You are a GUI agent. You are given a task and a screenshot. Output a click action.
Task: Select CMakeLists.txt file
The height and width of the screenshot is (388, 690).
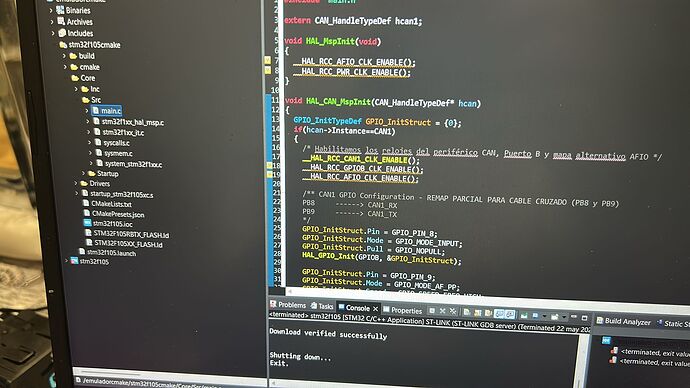(x=107, y=204)
